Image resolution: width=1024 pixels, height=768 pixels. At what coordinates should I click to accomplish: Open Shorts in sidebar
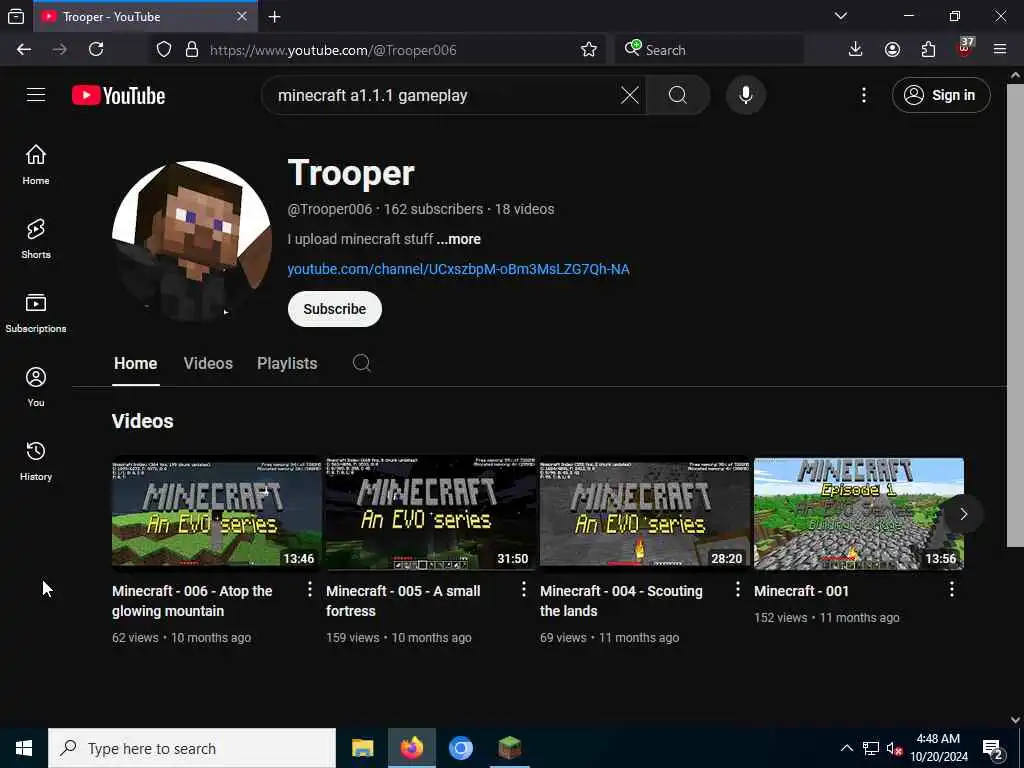coord(36,239)
